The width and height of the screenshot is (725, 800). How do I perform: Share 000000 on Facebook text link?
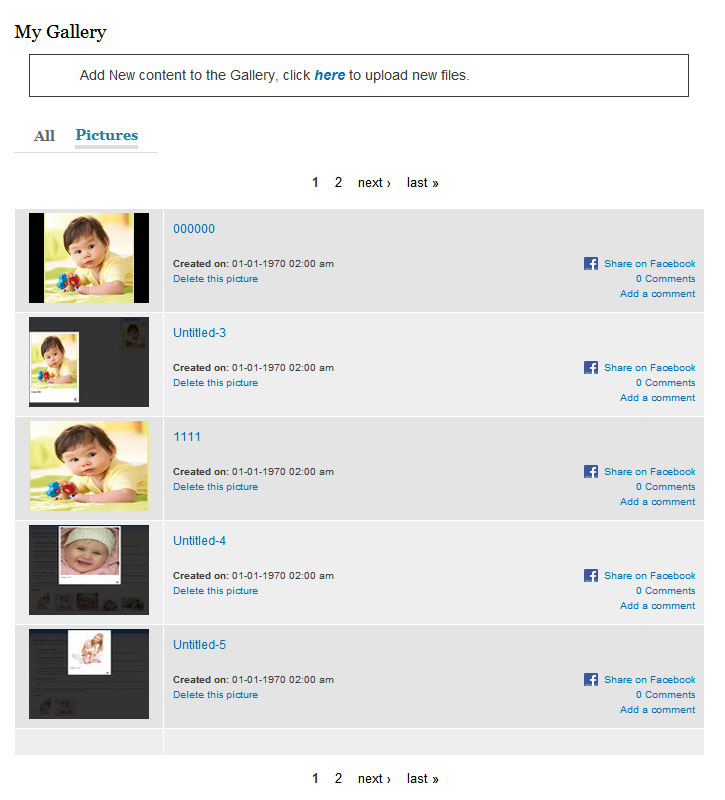pyautogui.click(x=649, y=264)
